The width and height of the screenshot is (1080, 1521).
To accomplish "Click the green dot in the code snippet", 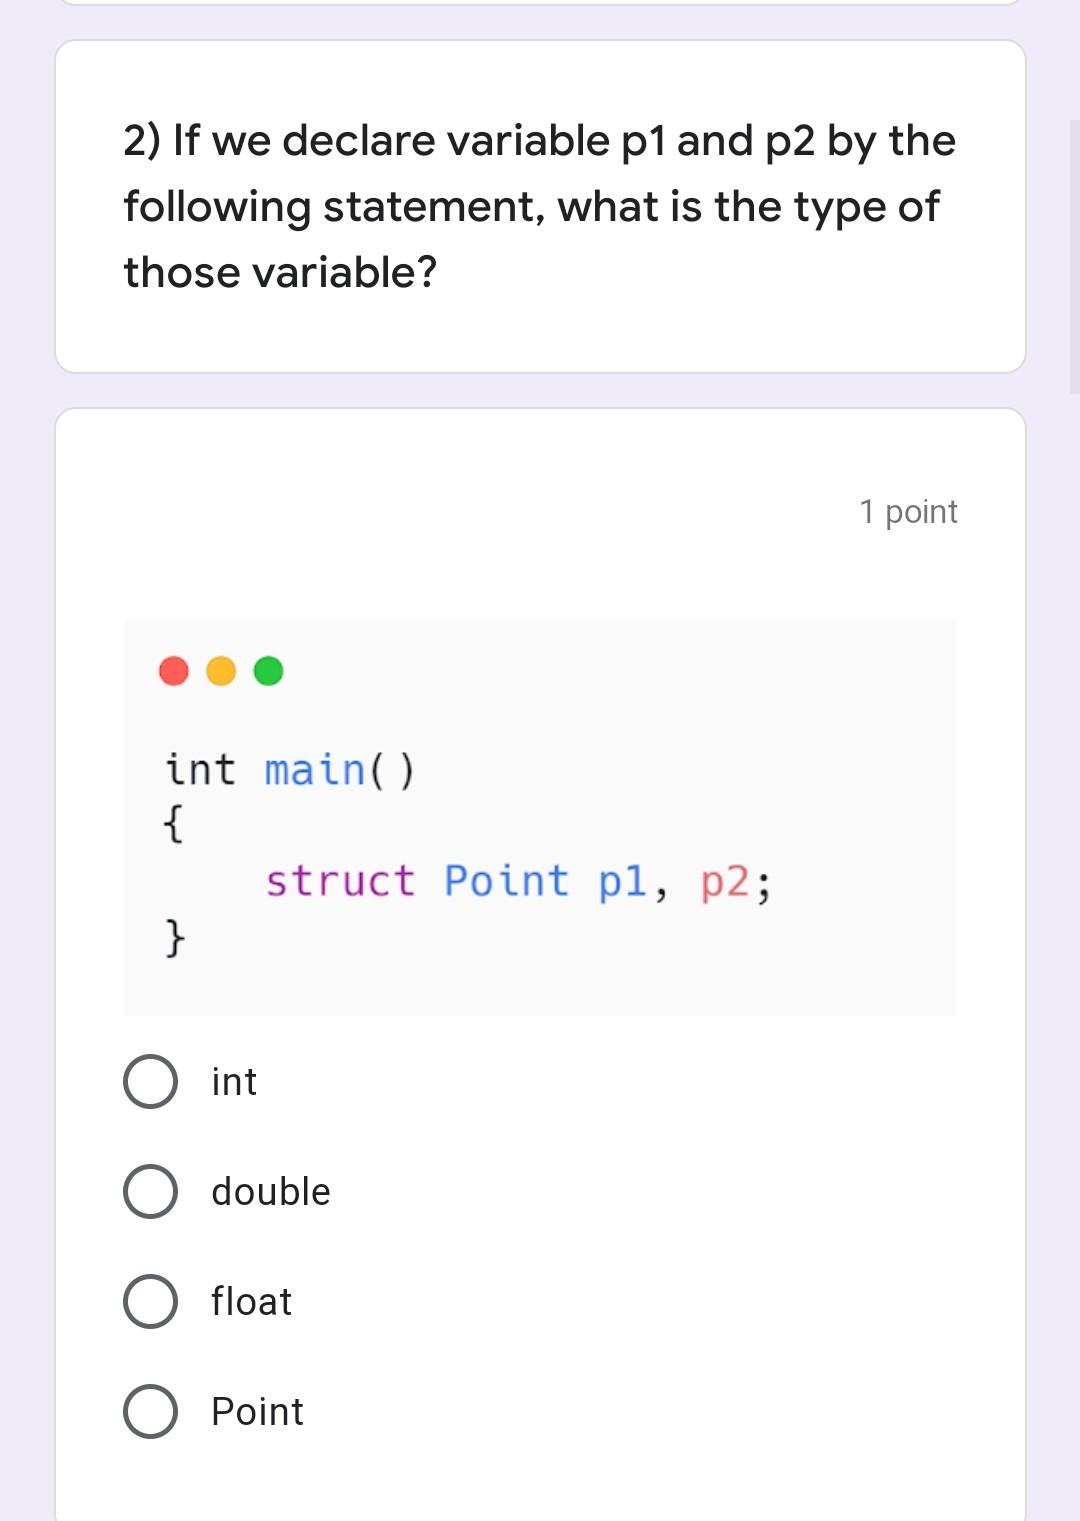I will (267, 672).
